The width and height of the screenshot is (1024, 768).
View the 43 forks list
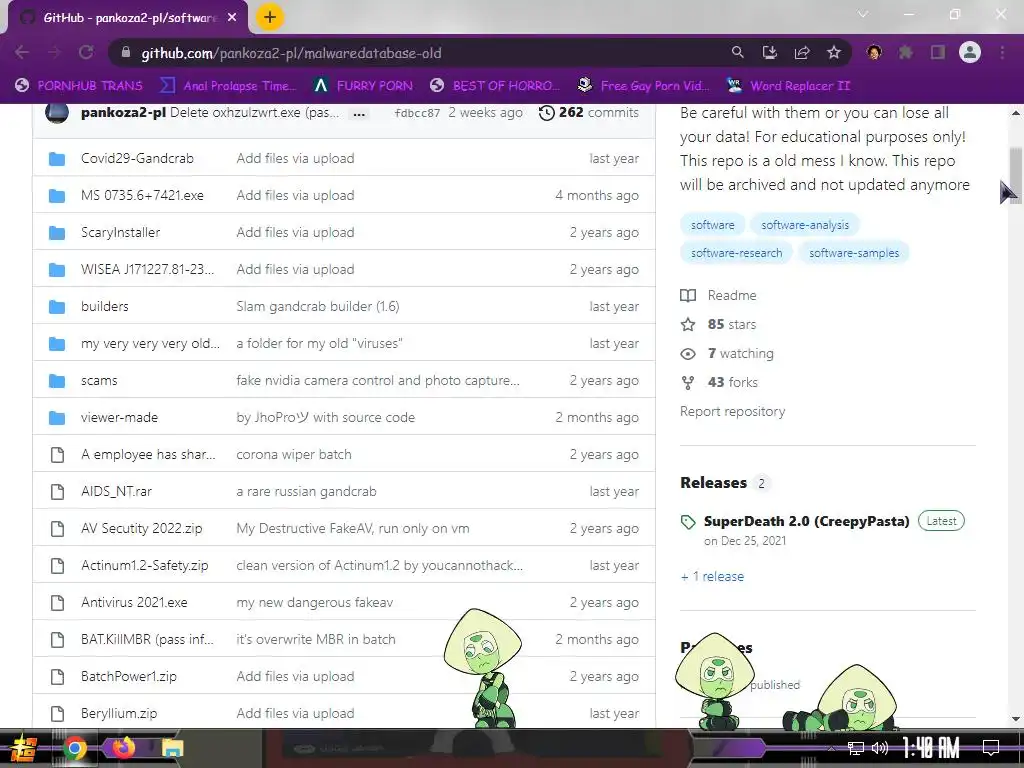pyautogui.click(x=719, y=383)
